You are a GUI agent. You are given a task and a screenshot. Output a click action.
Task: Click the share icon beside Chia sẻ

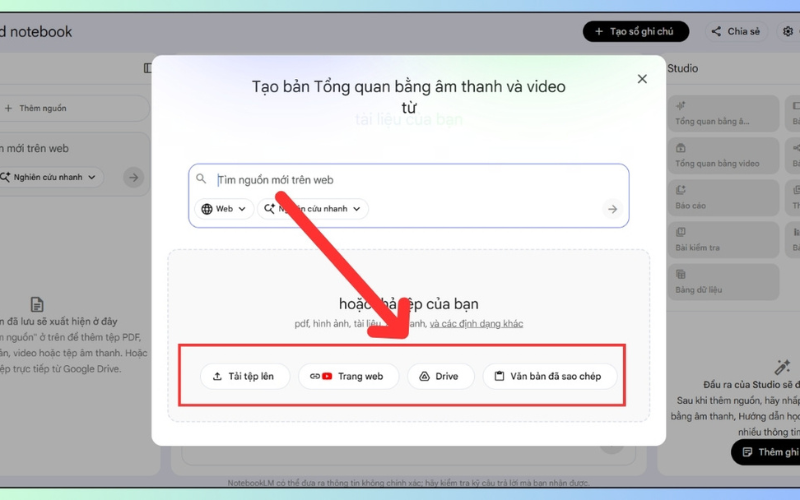coord(716,32)
